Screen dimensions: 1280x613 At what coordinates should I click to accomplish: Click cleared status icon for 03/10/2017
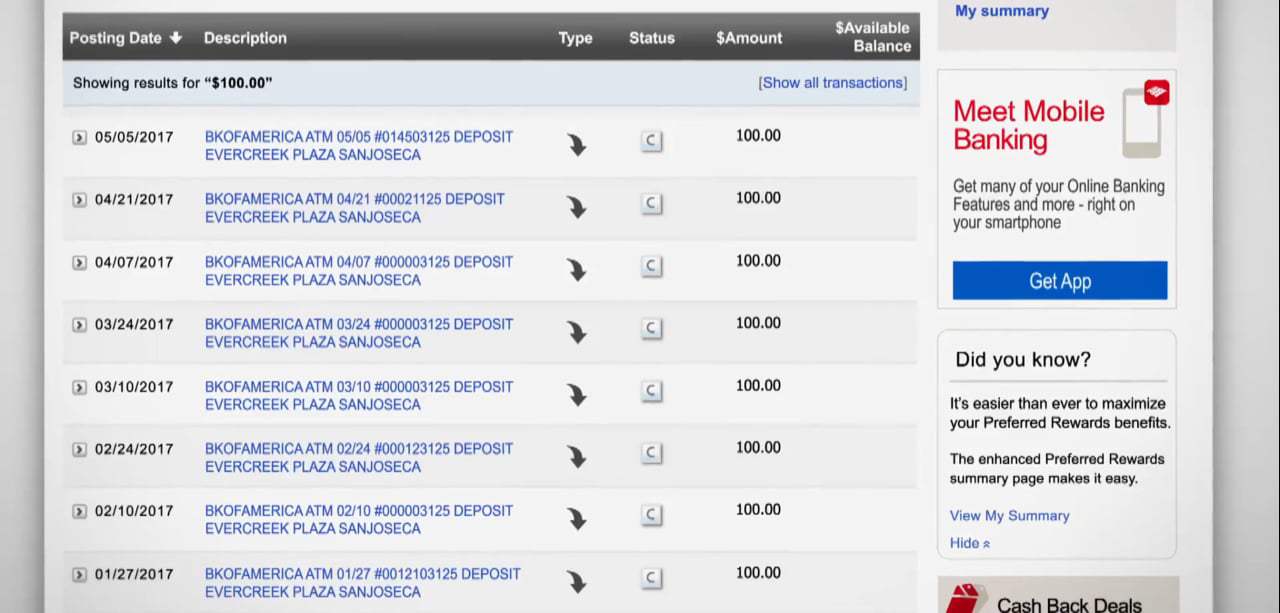tap(651, 391)
